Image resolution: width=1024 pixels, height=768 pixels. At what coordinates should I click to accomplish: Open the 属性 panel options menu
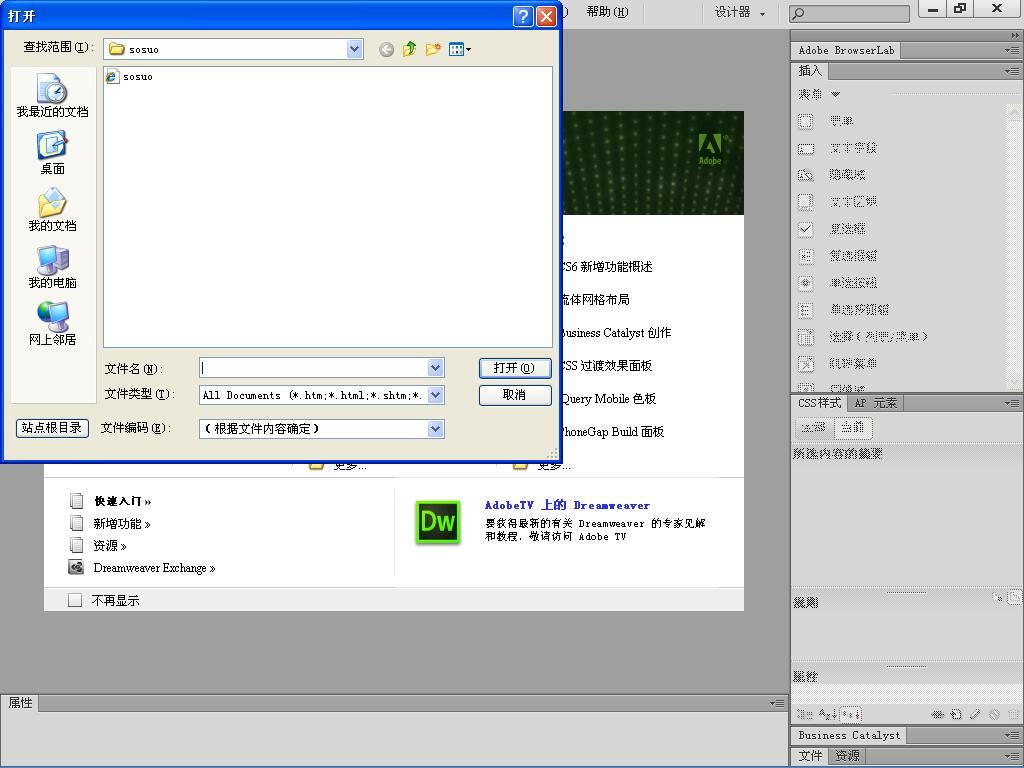[777, 703]
